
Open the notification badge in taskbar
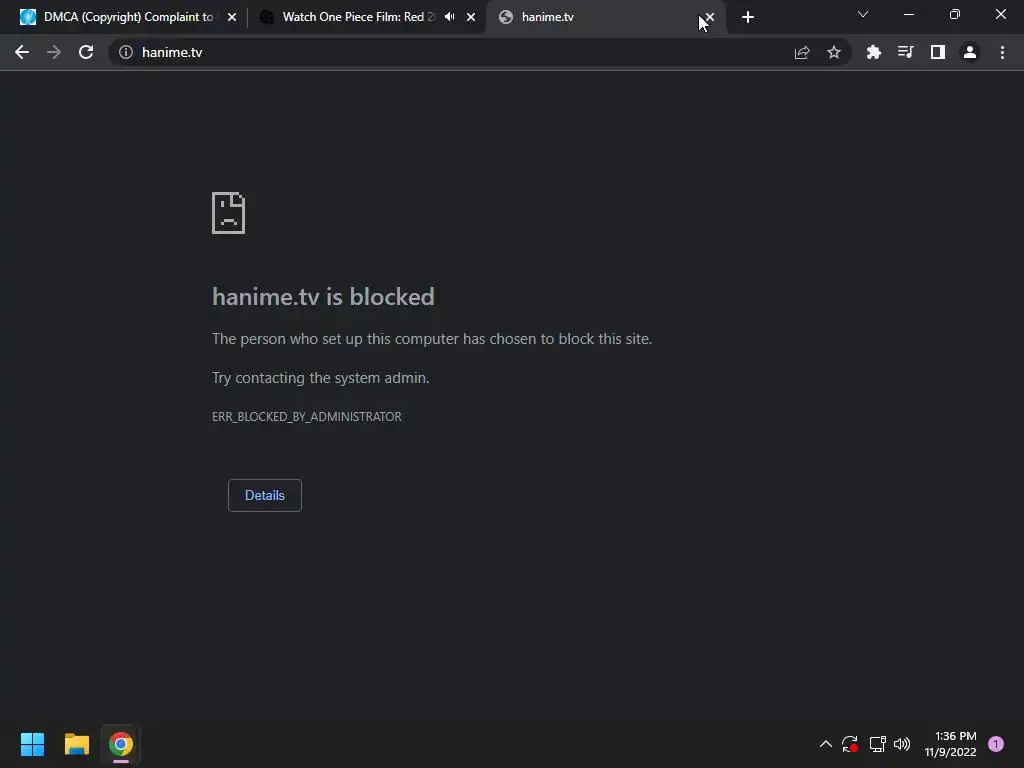[995, 744]
